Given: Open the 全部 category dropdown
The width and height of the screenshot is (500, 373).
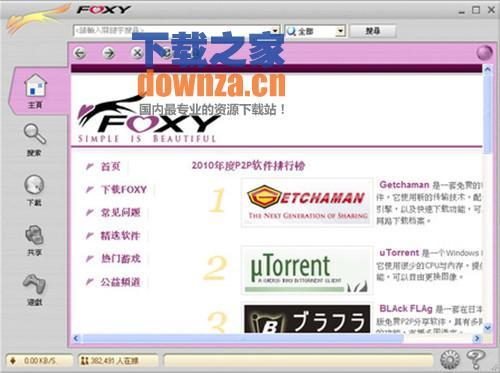Looking at the screenshot, I should (x=315, y=31).
